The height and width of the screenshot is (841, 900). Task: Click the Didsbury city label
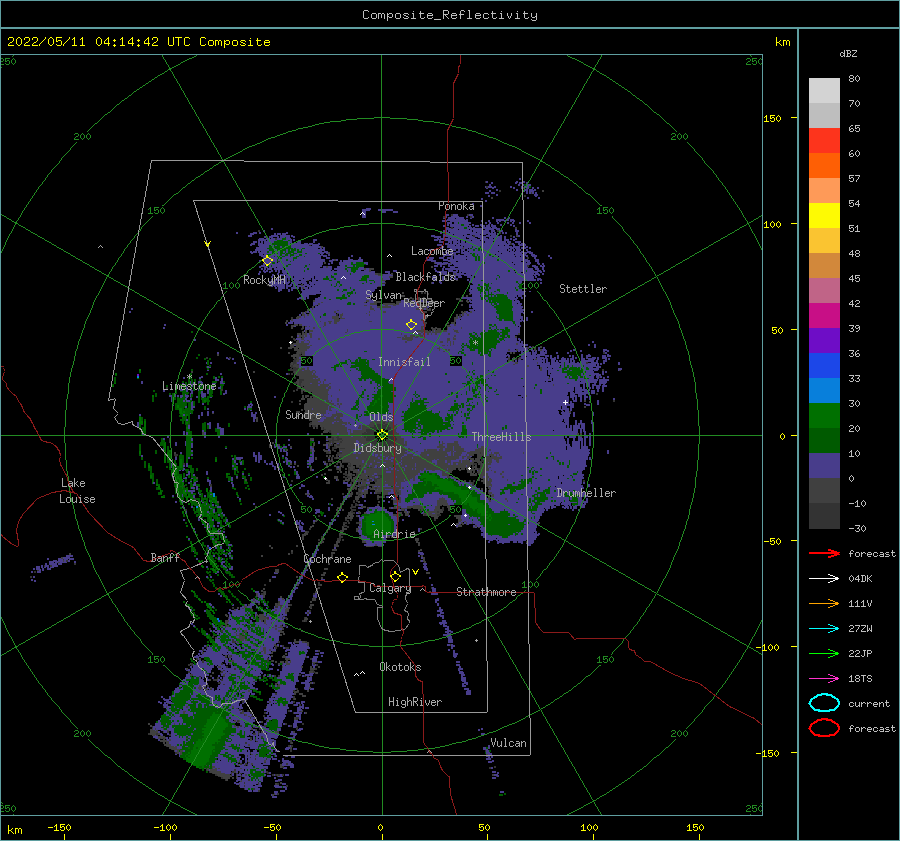tap(378, 448)
